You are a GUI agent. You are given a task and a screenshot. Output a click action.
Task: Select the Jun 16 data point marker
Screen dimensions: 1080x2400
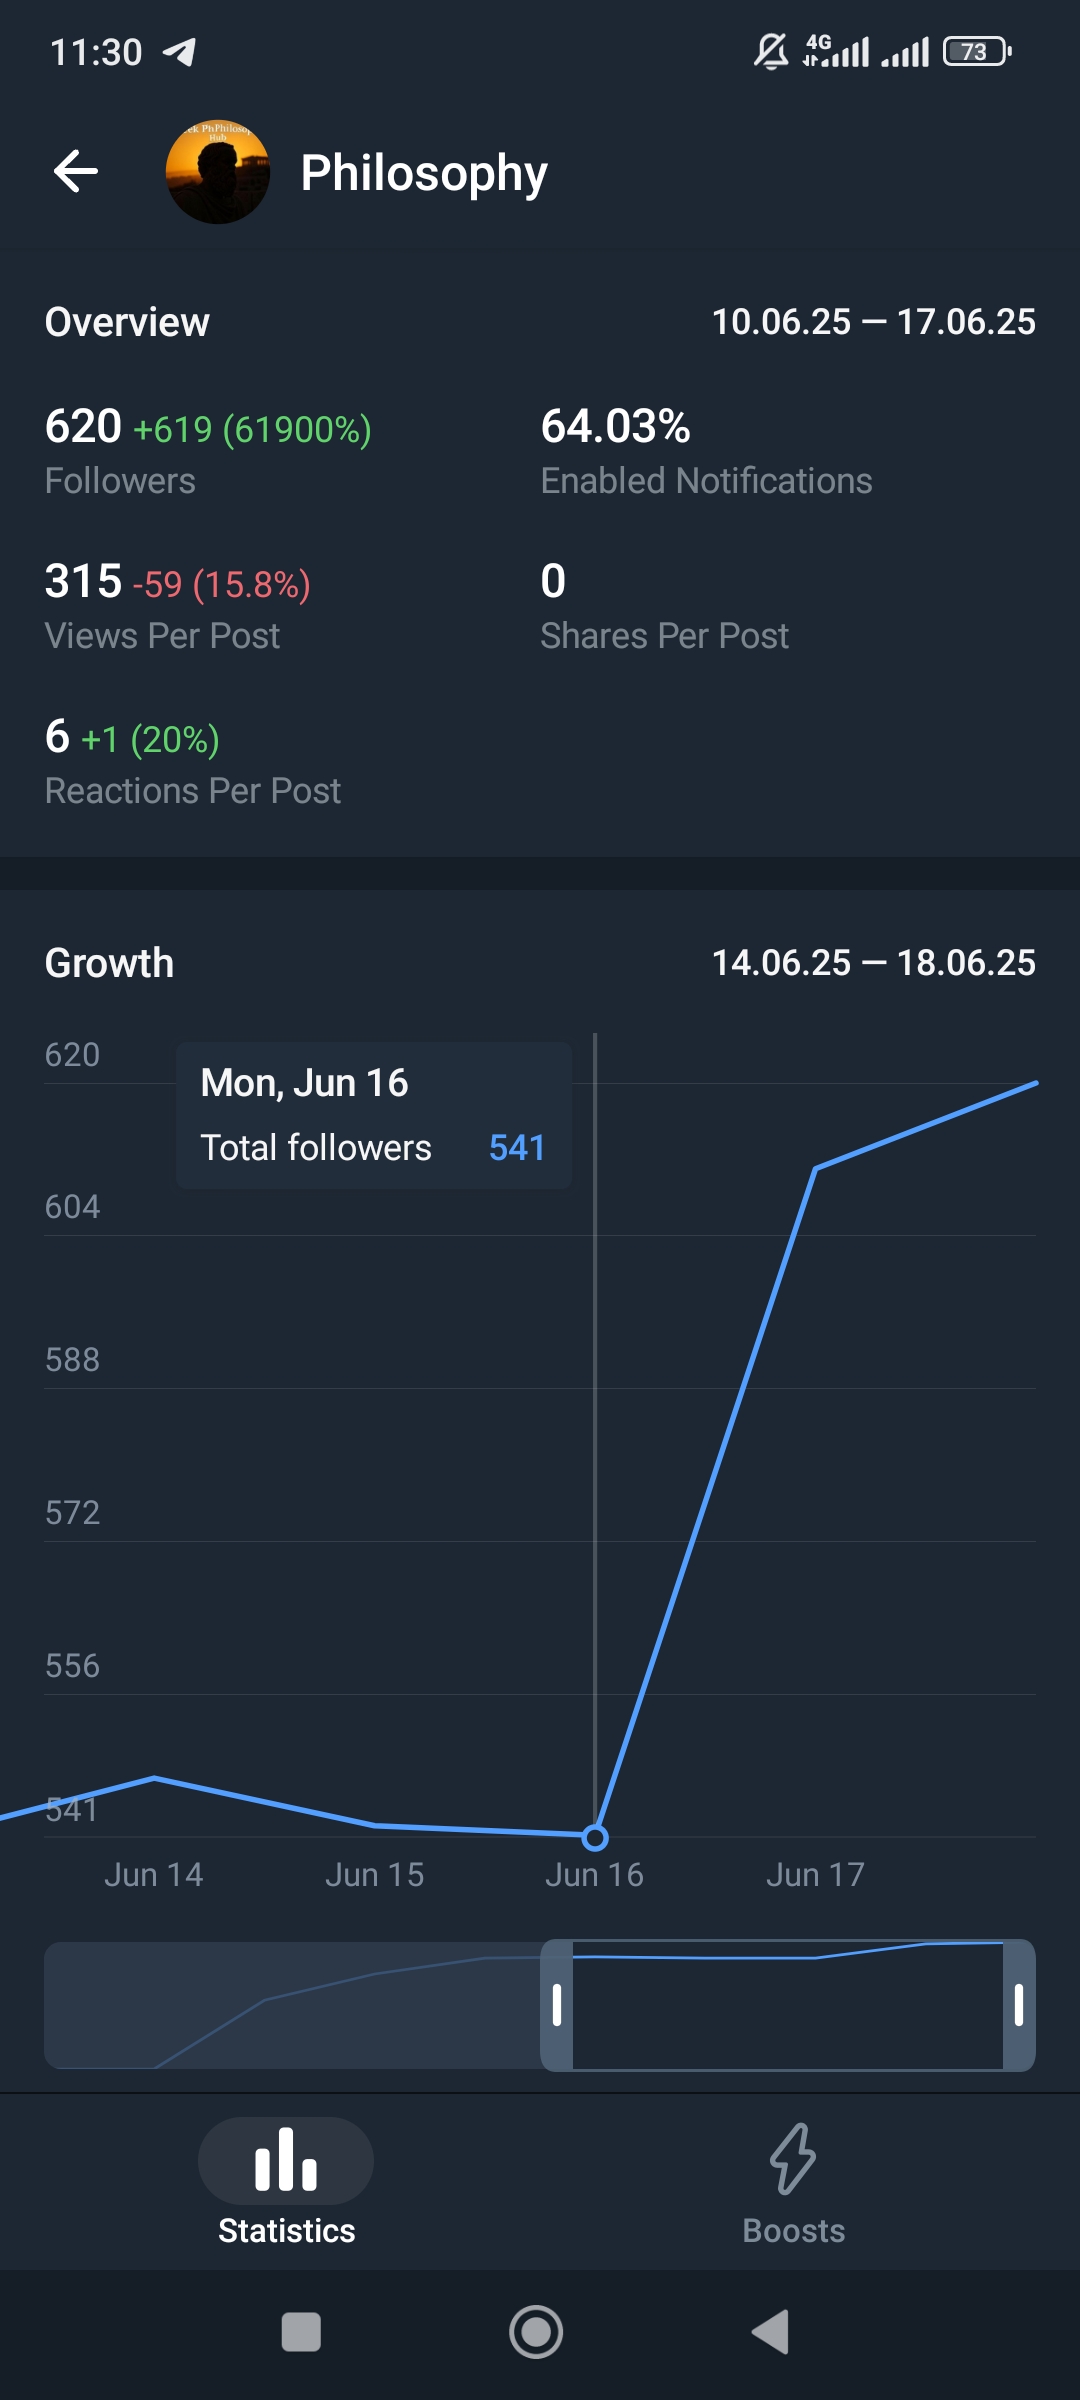coord(595,1837)
